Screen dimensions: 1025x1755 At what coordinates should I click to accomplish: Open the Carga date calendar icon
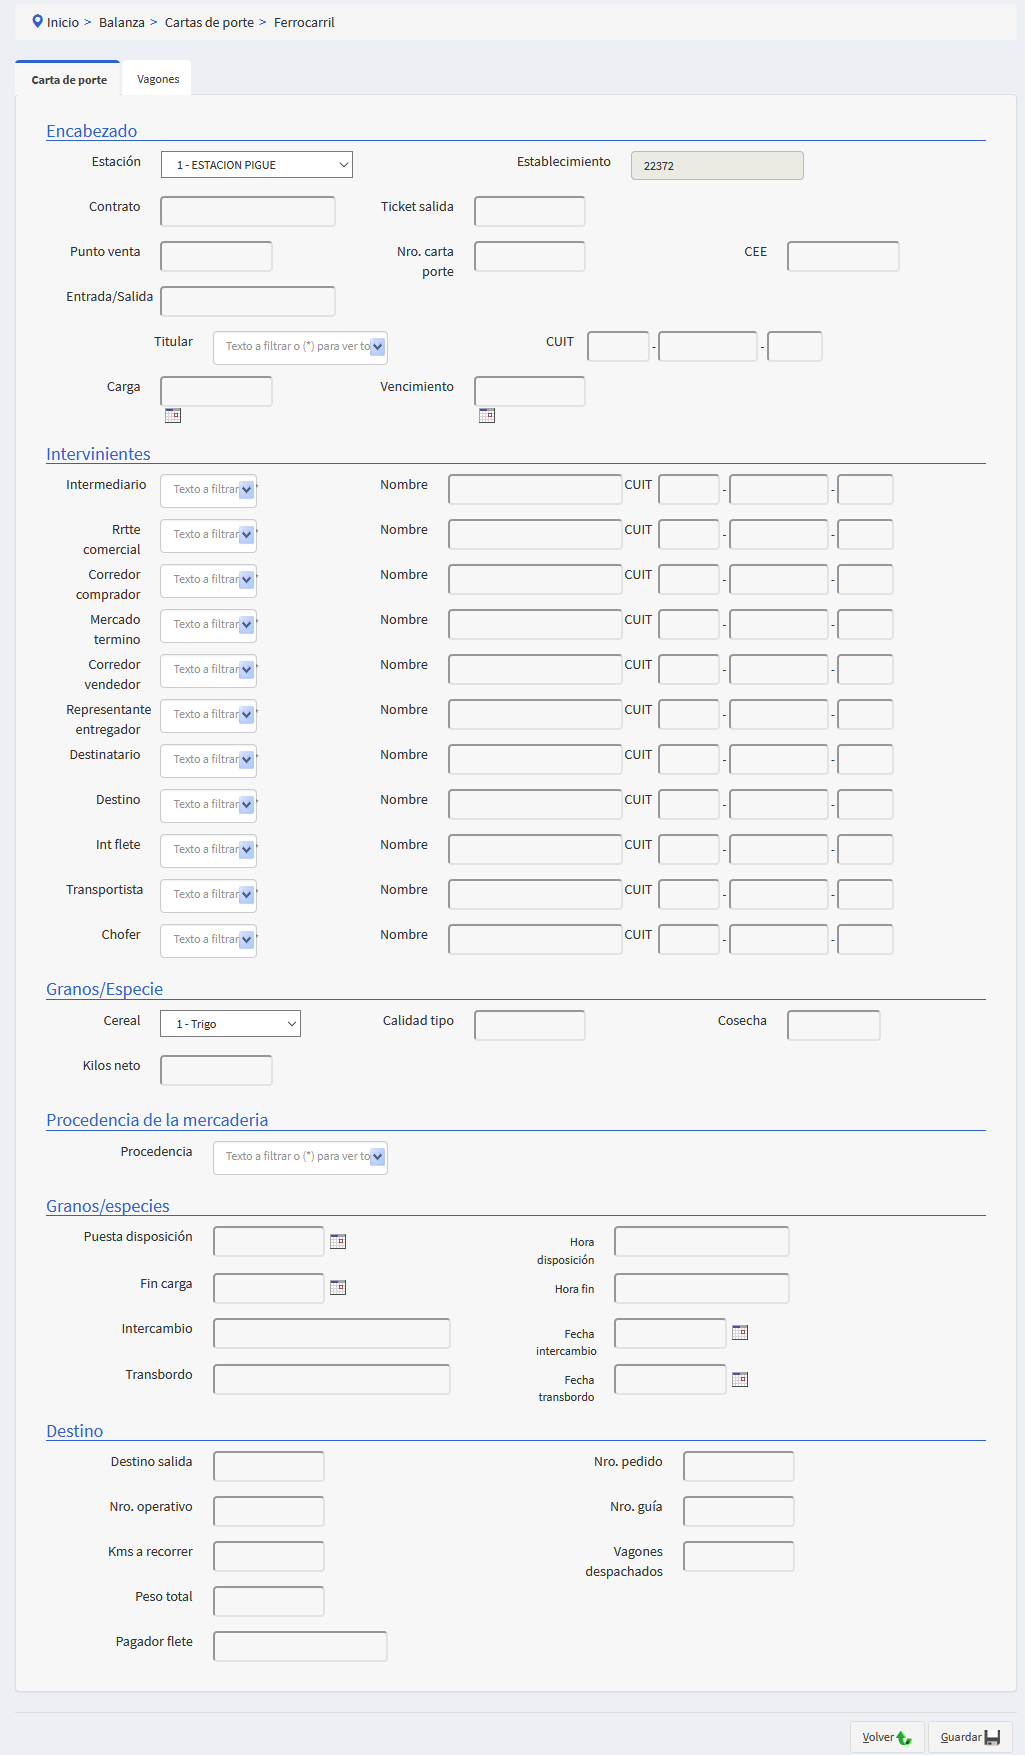(173, 416)
